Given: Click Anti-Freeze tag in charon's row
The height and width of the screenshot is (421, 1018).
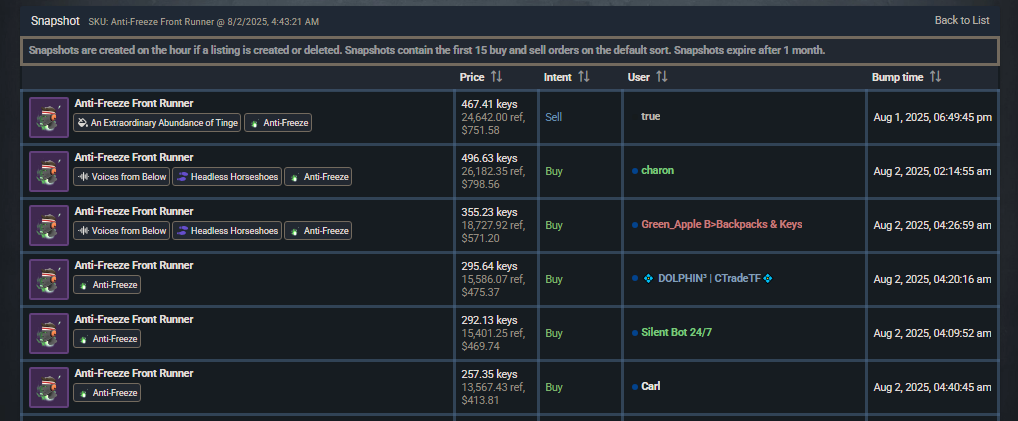Looking at the screenshot, I should [318, 177].
